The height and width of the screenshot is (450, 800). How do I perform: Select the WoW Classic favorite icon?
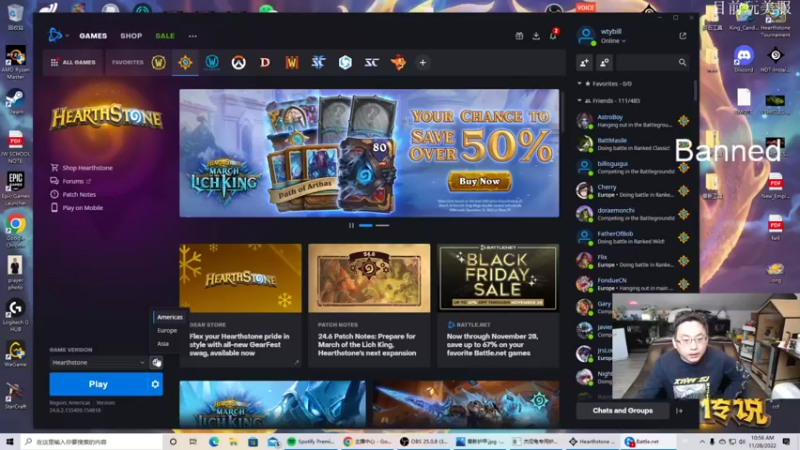point(212,62)
